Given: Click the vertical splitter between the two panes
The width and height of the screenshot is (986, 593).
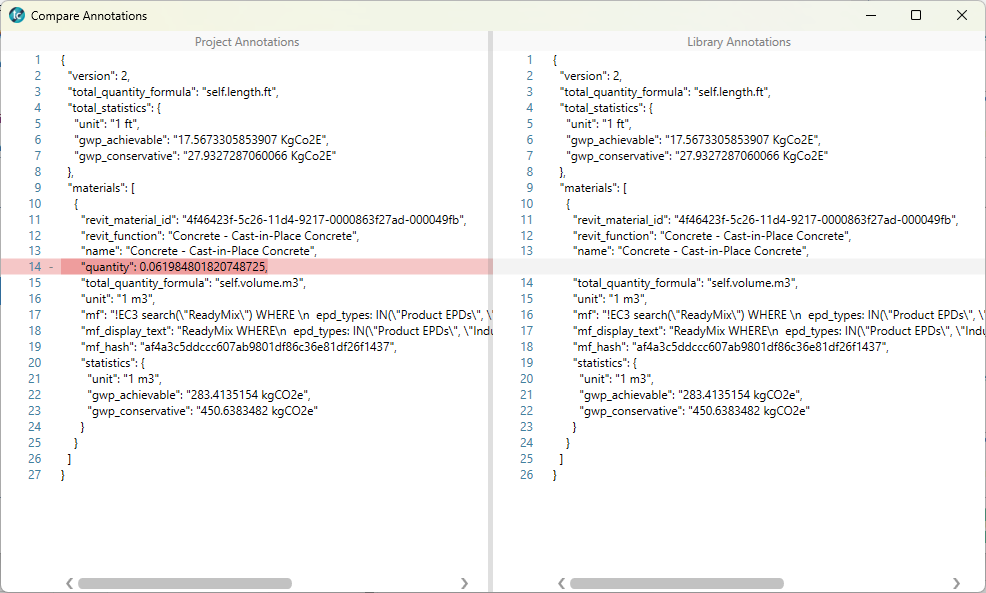Looking at the screenshot, I should pyautogui.click(x=490, y=300).
